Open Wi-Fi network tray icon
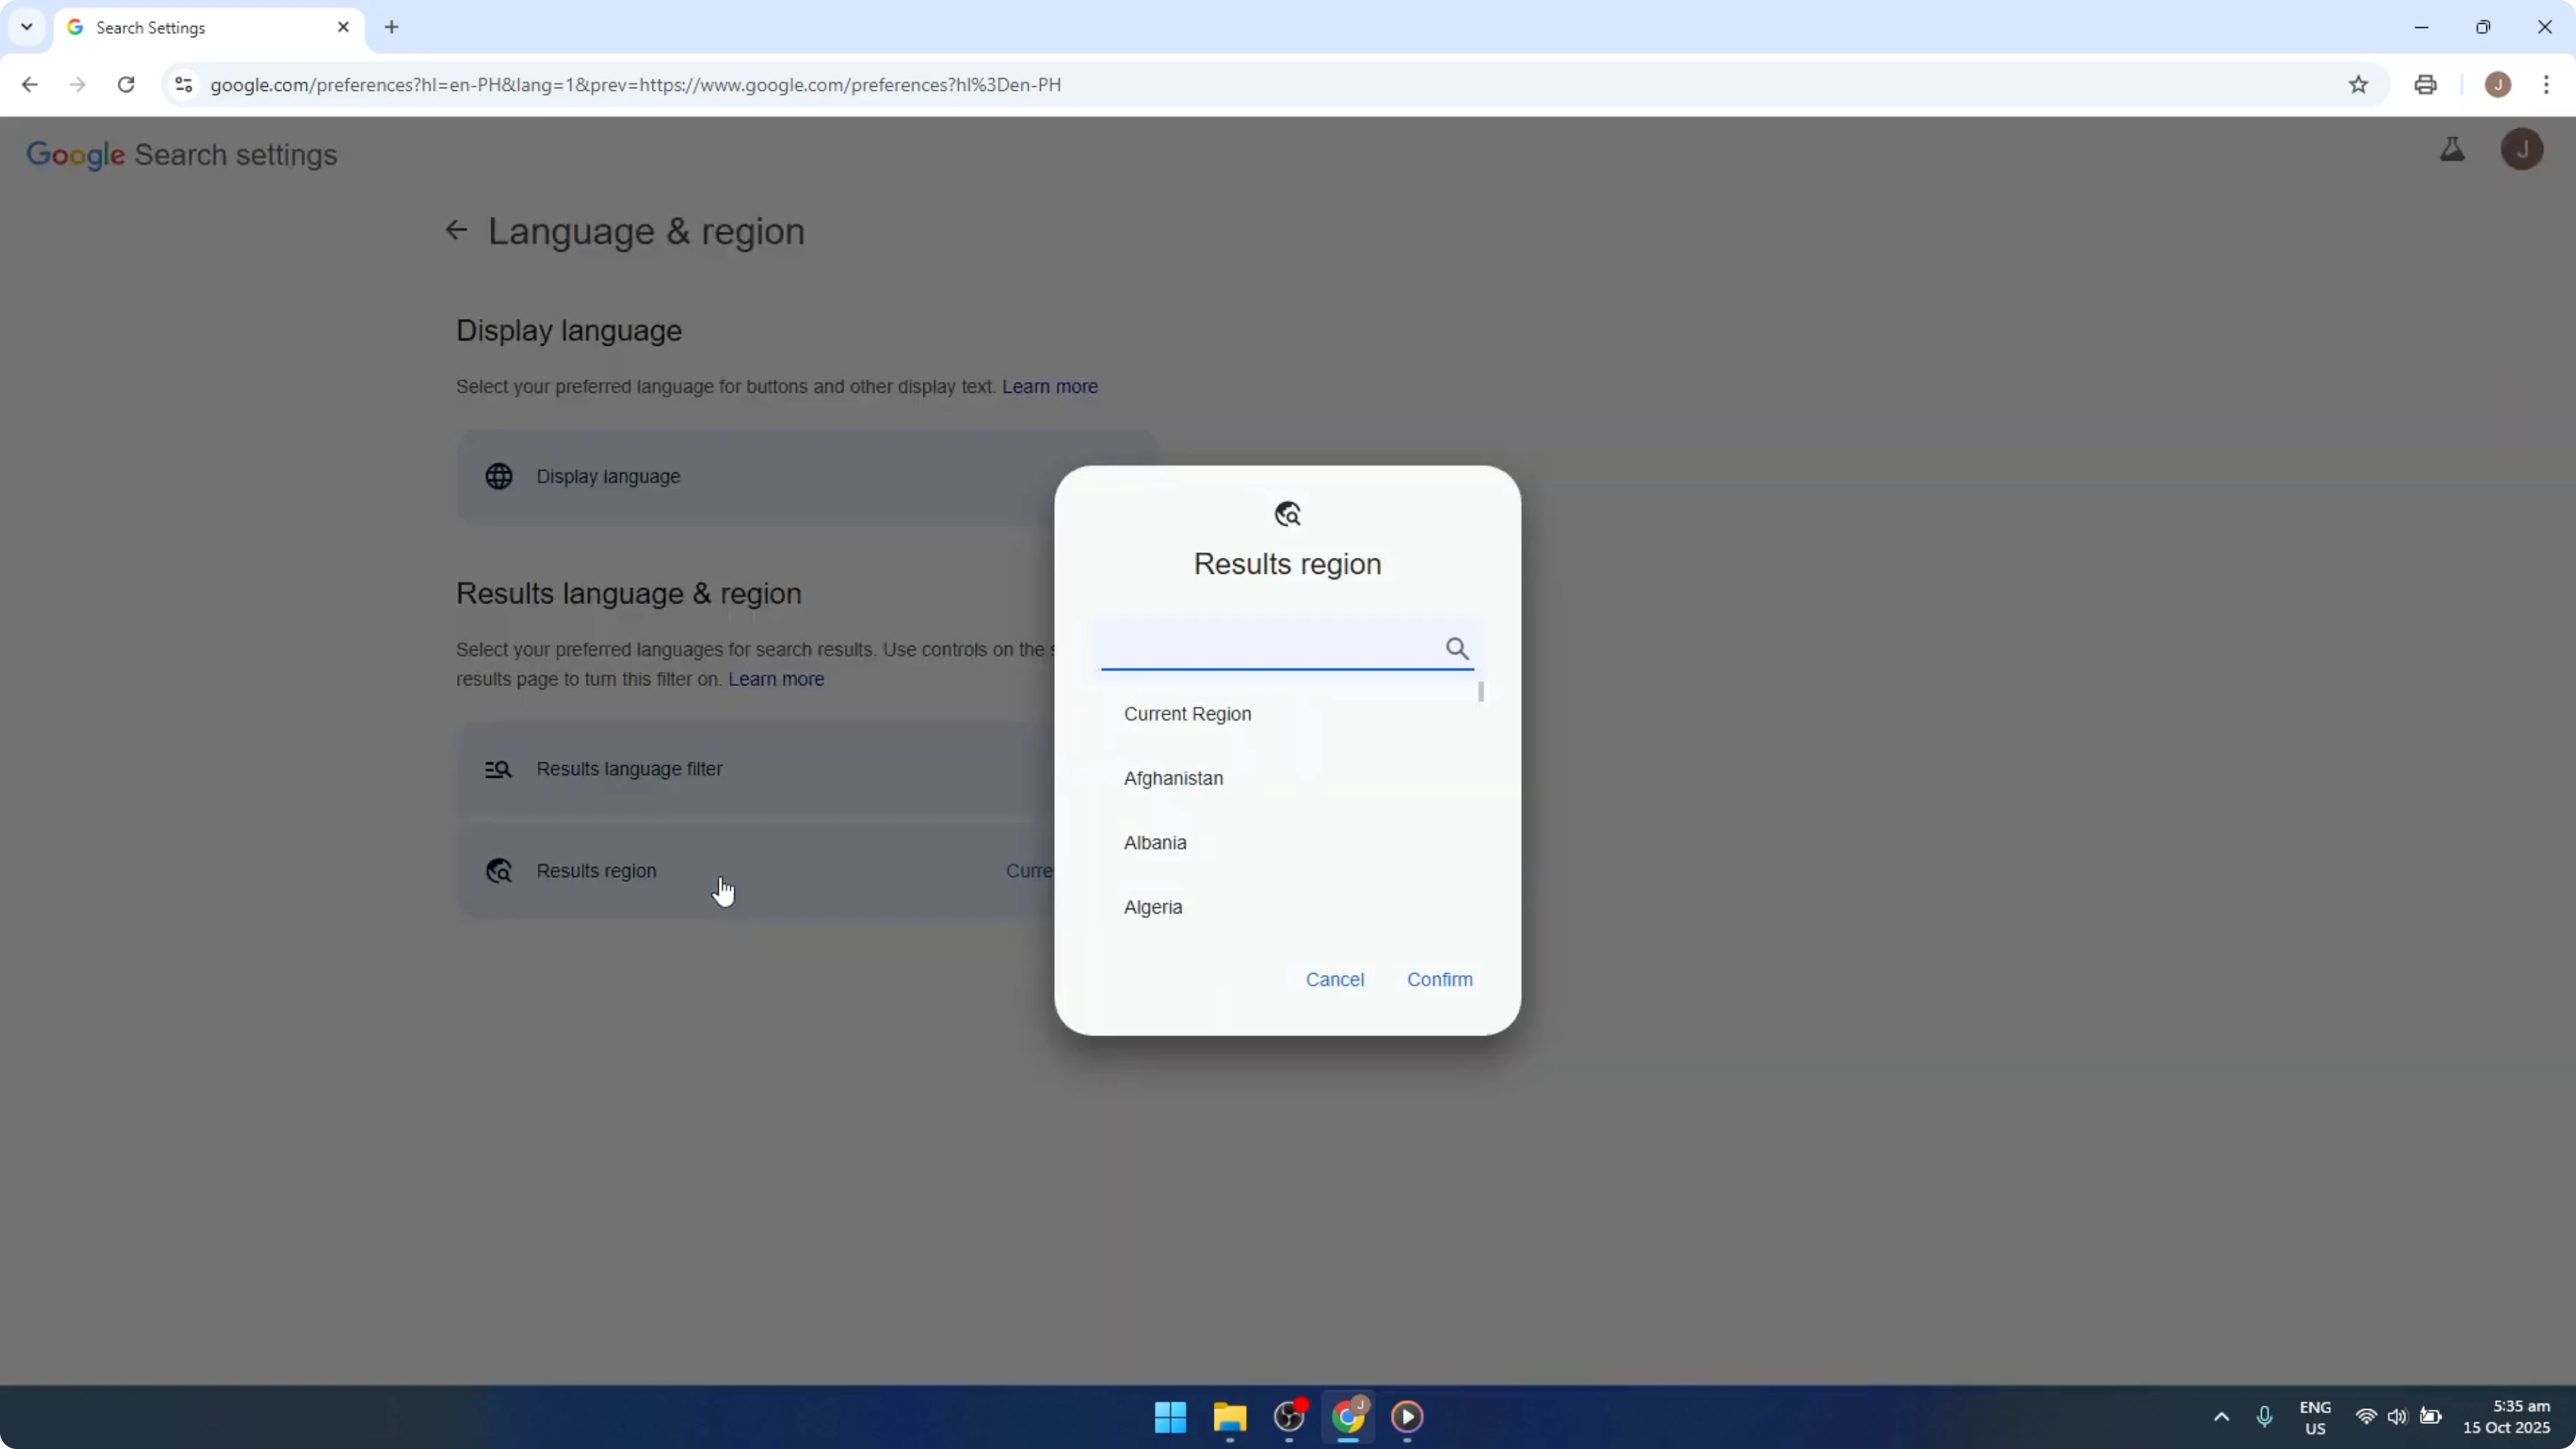Screen dimensions: 2576x1449 click(2366, 1417)
